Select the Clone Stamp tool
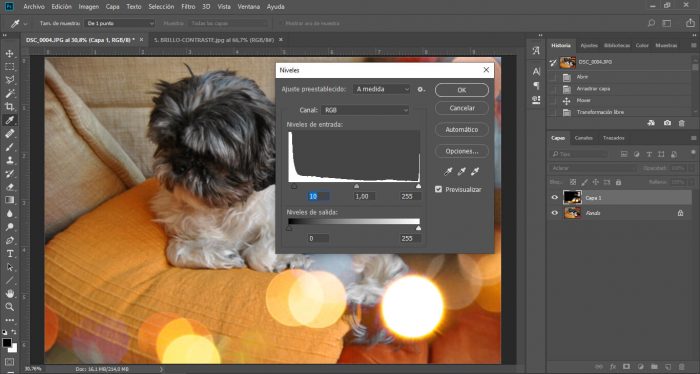700x374 pixels. point(9,160)
